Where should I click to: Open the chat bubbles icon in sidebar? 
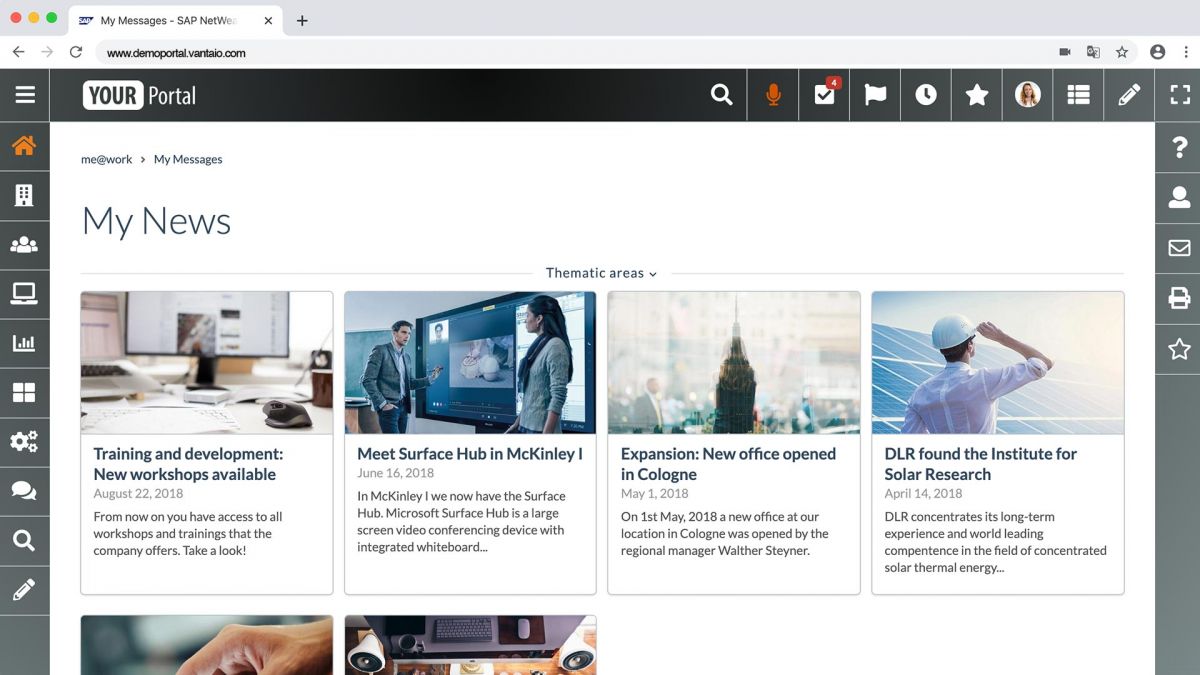24,491
